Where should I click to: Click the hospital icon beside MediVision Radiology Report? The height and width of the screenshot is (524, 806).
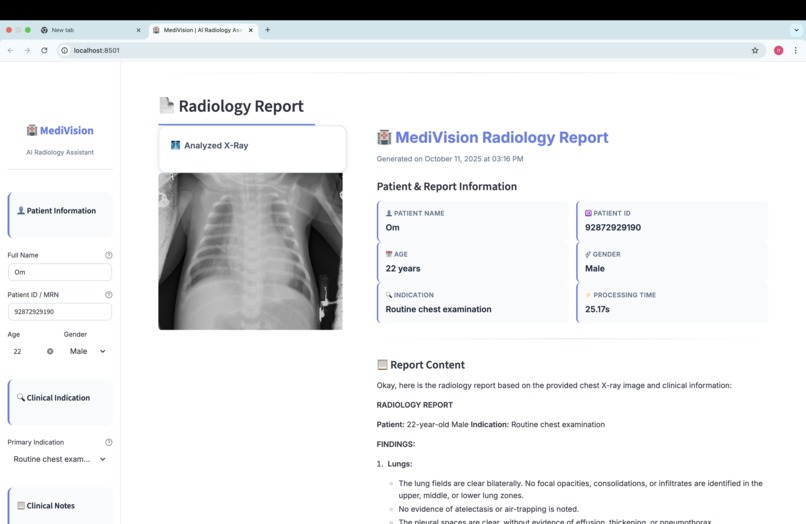click(x=384, y=137)
